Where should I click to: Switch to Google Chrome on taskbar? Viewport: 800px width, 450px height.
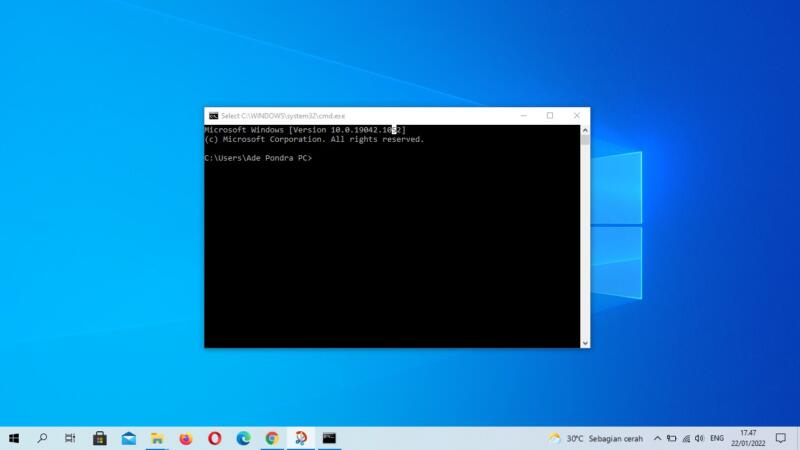272,438
